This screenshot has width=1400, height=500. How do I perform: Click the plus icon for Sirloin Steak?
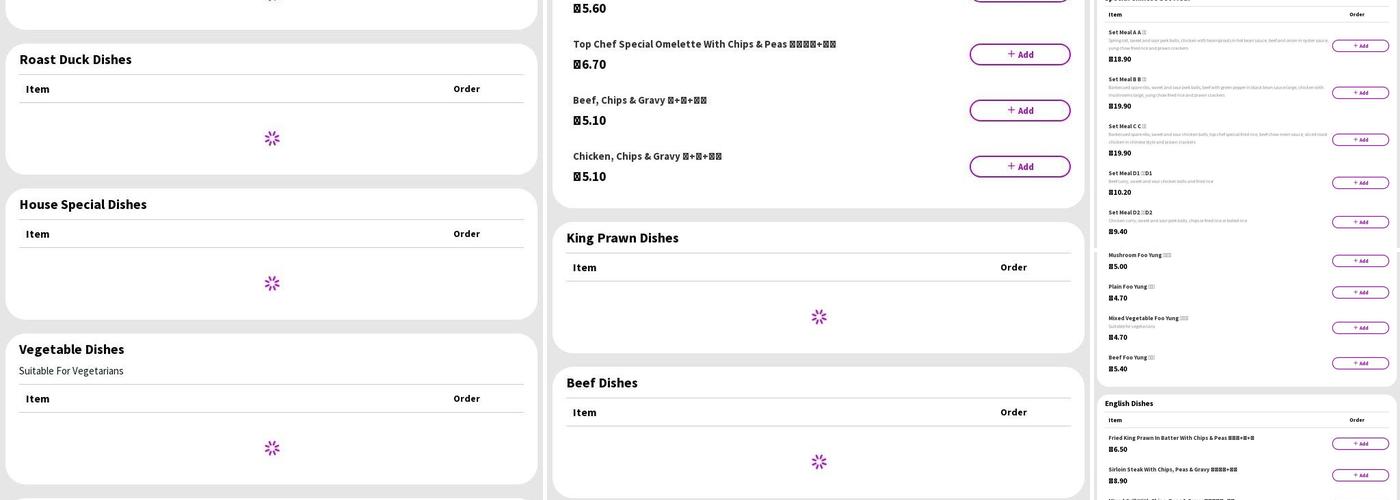[1355, 475]
